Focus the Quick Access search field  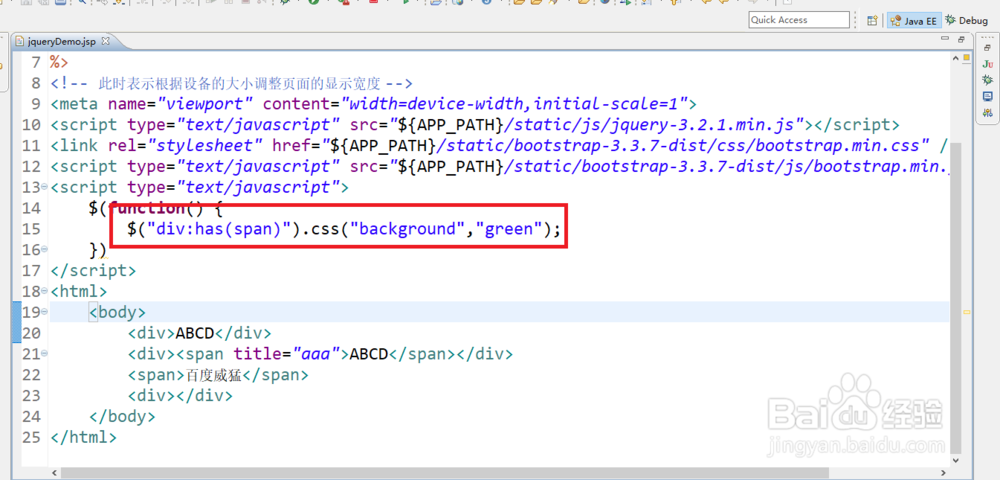pos(799,20)
